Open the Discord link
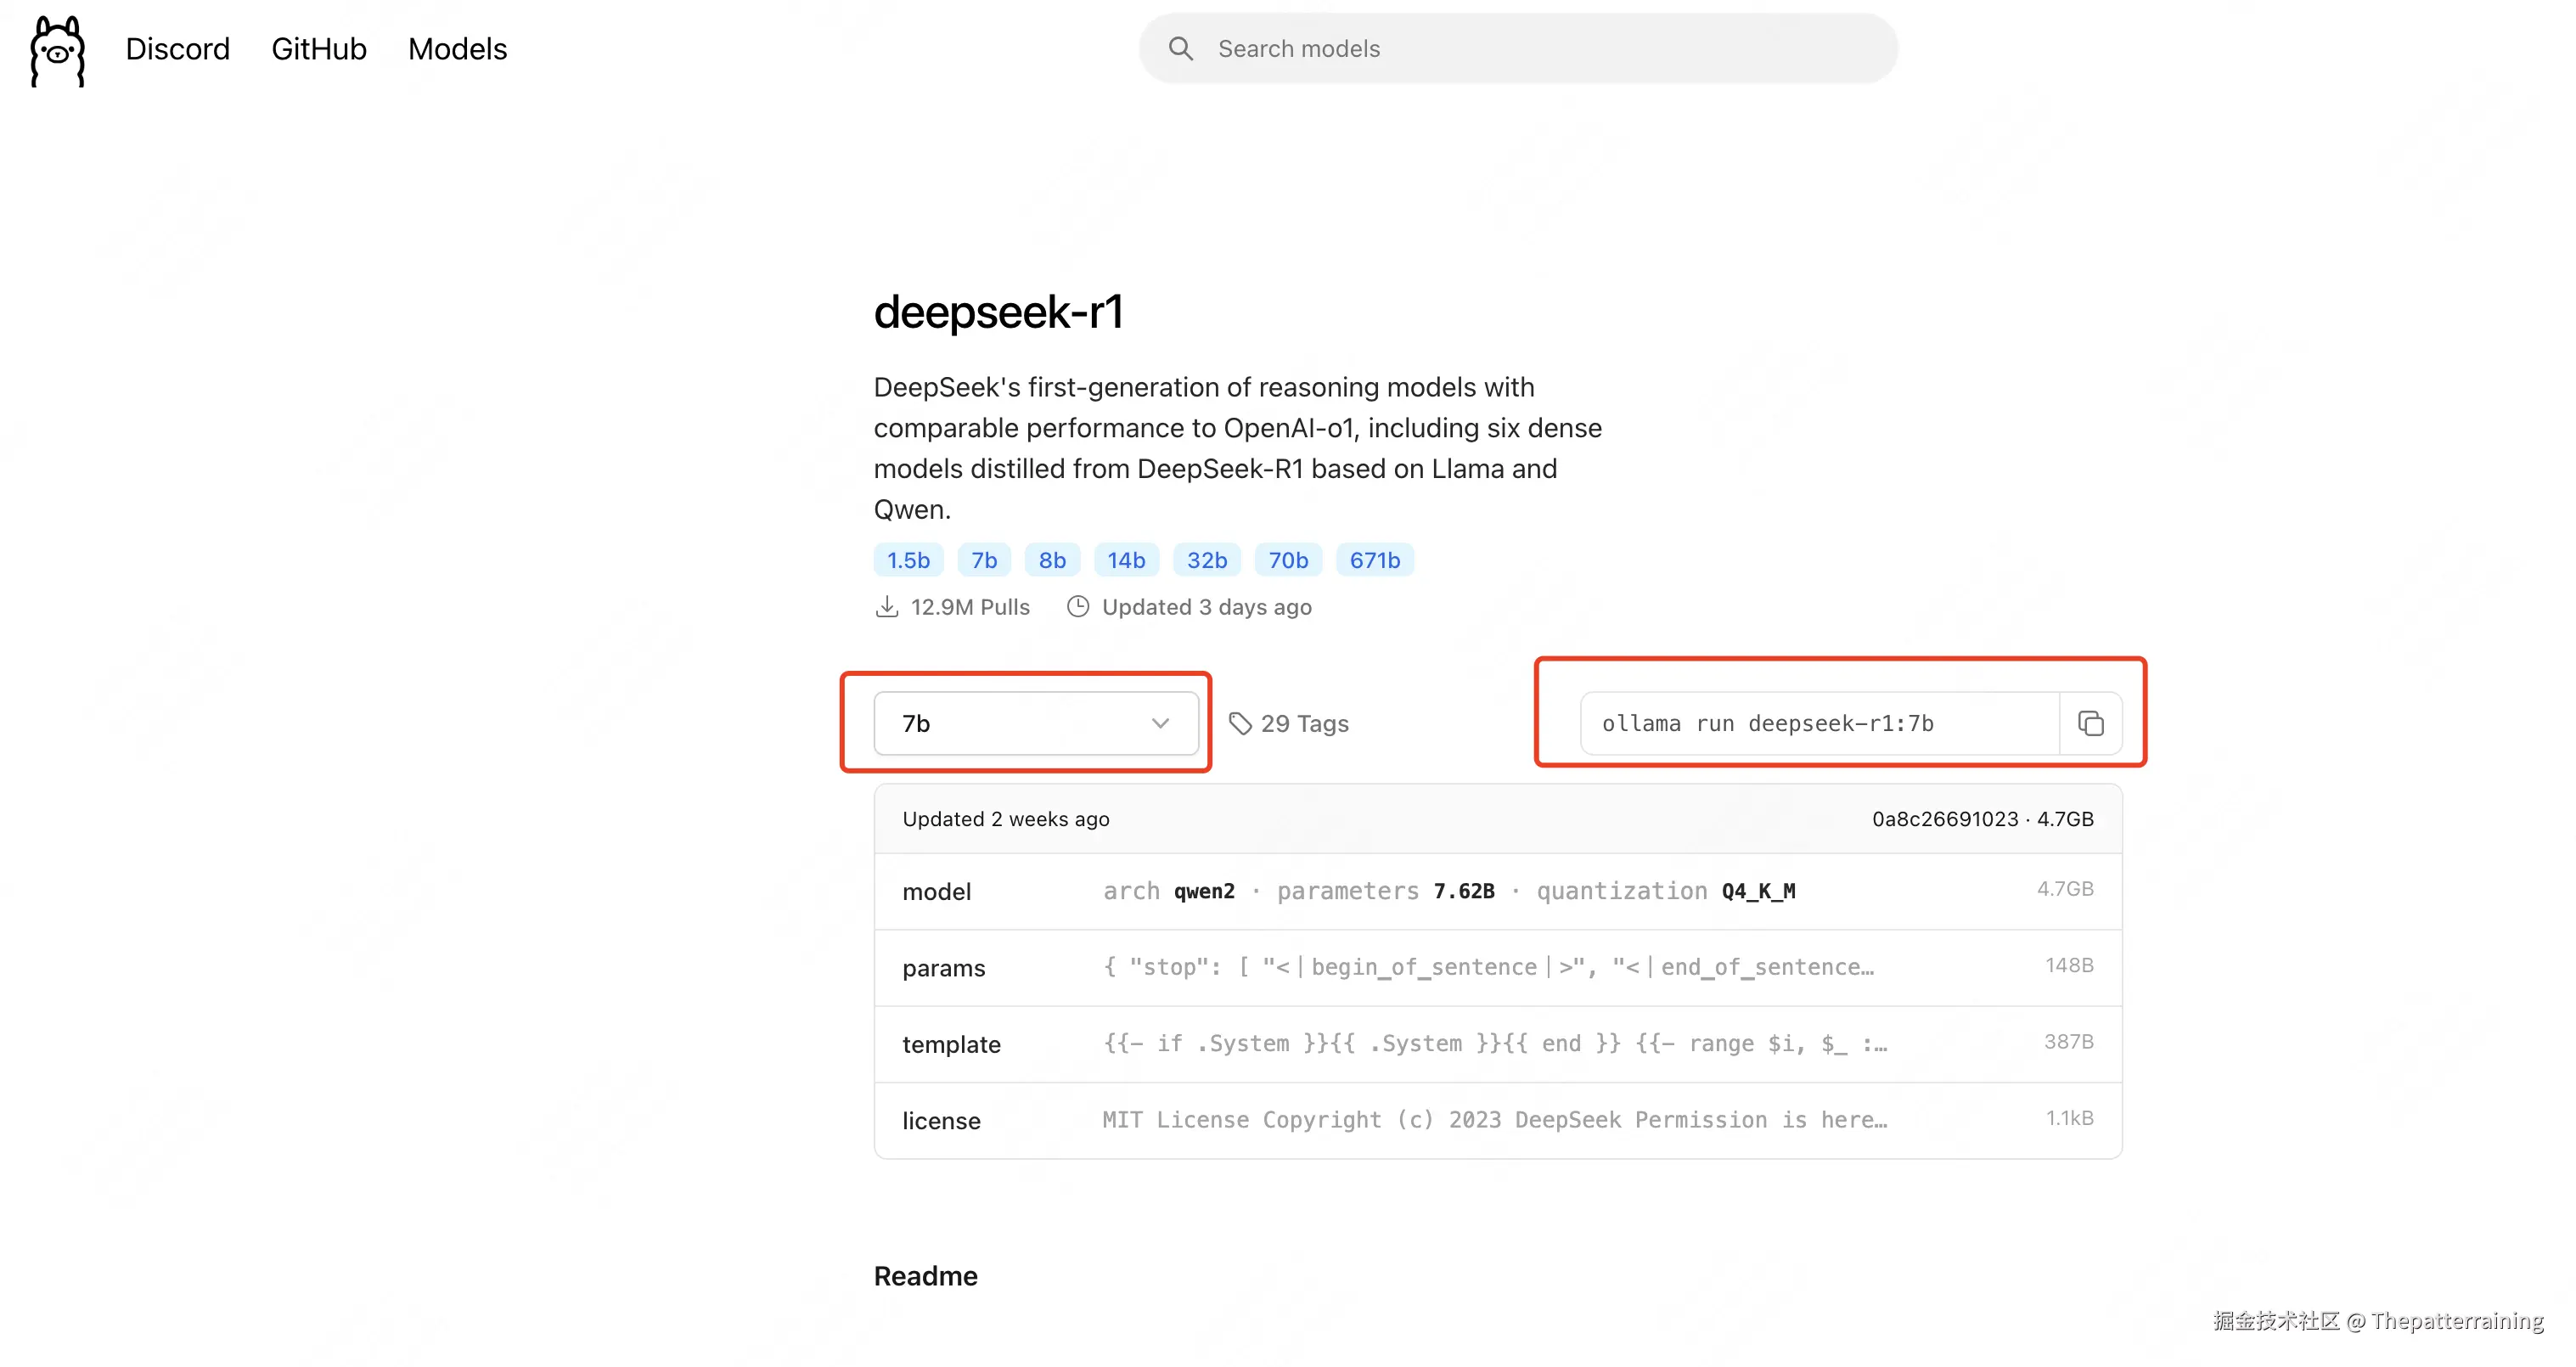The height and width of the screenshot is (1367, 2576). (177, 48)
